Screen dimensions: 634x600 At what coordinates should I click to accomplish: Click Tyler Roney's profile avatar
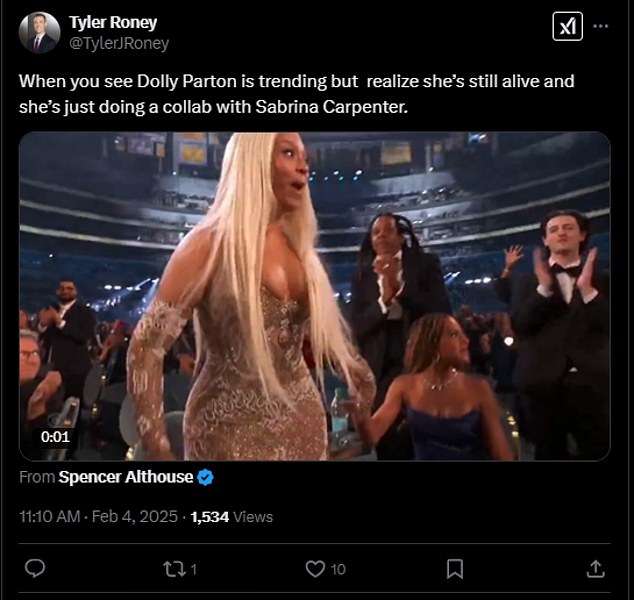click(x=39, y=32)
